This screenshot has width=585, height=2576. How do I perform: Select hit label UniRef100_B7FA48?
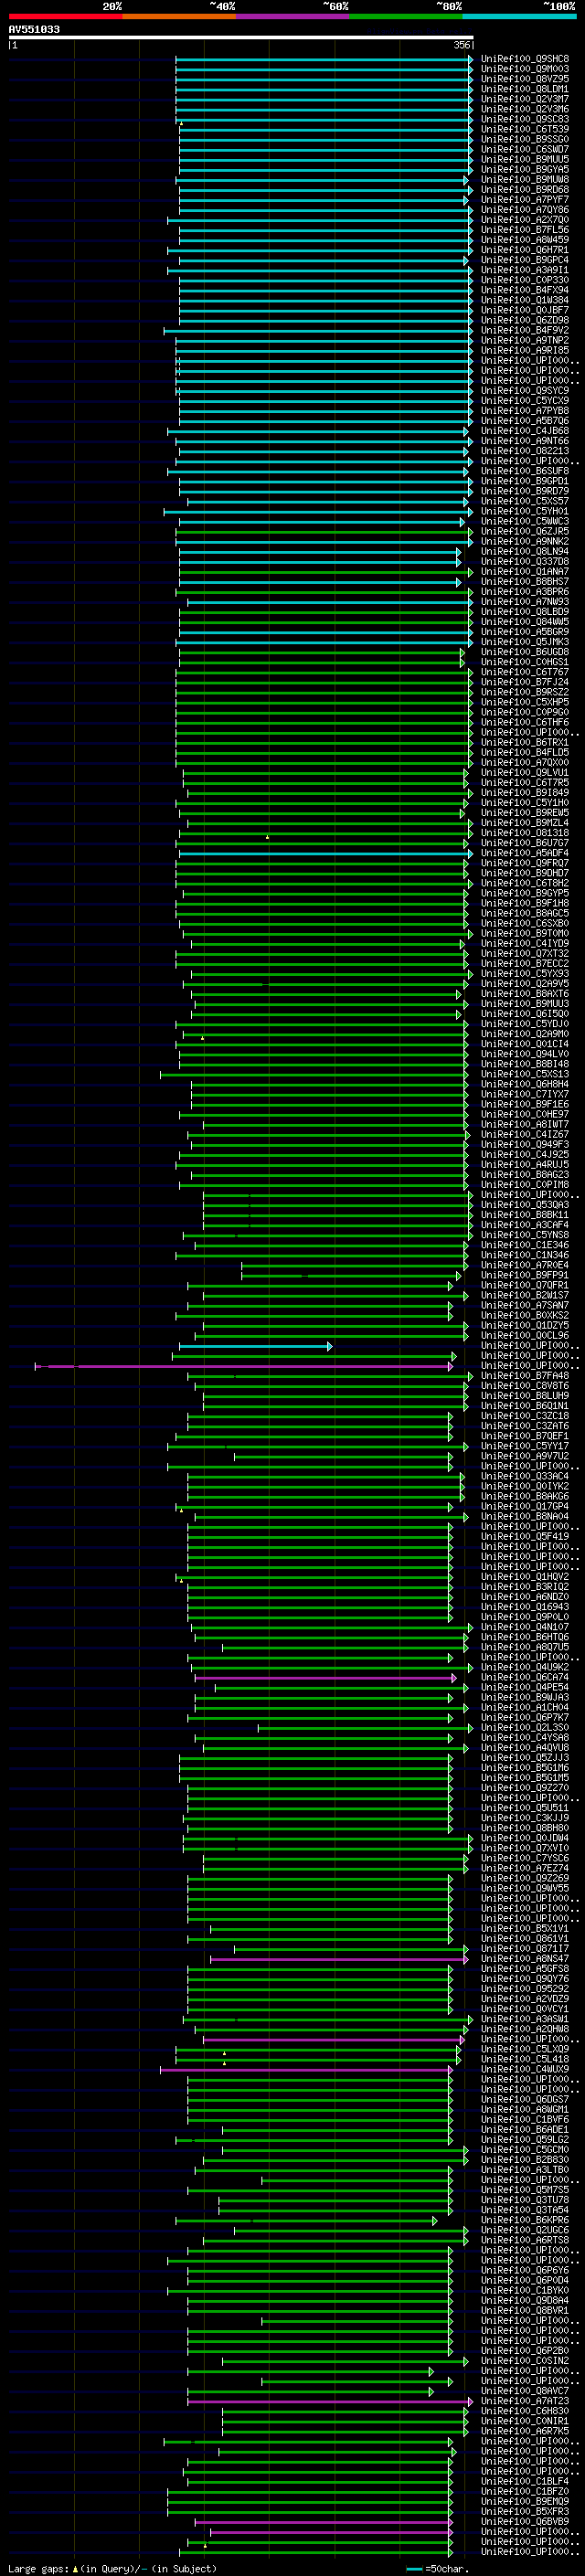(524, 1376)
